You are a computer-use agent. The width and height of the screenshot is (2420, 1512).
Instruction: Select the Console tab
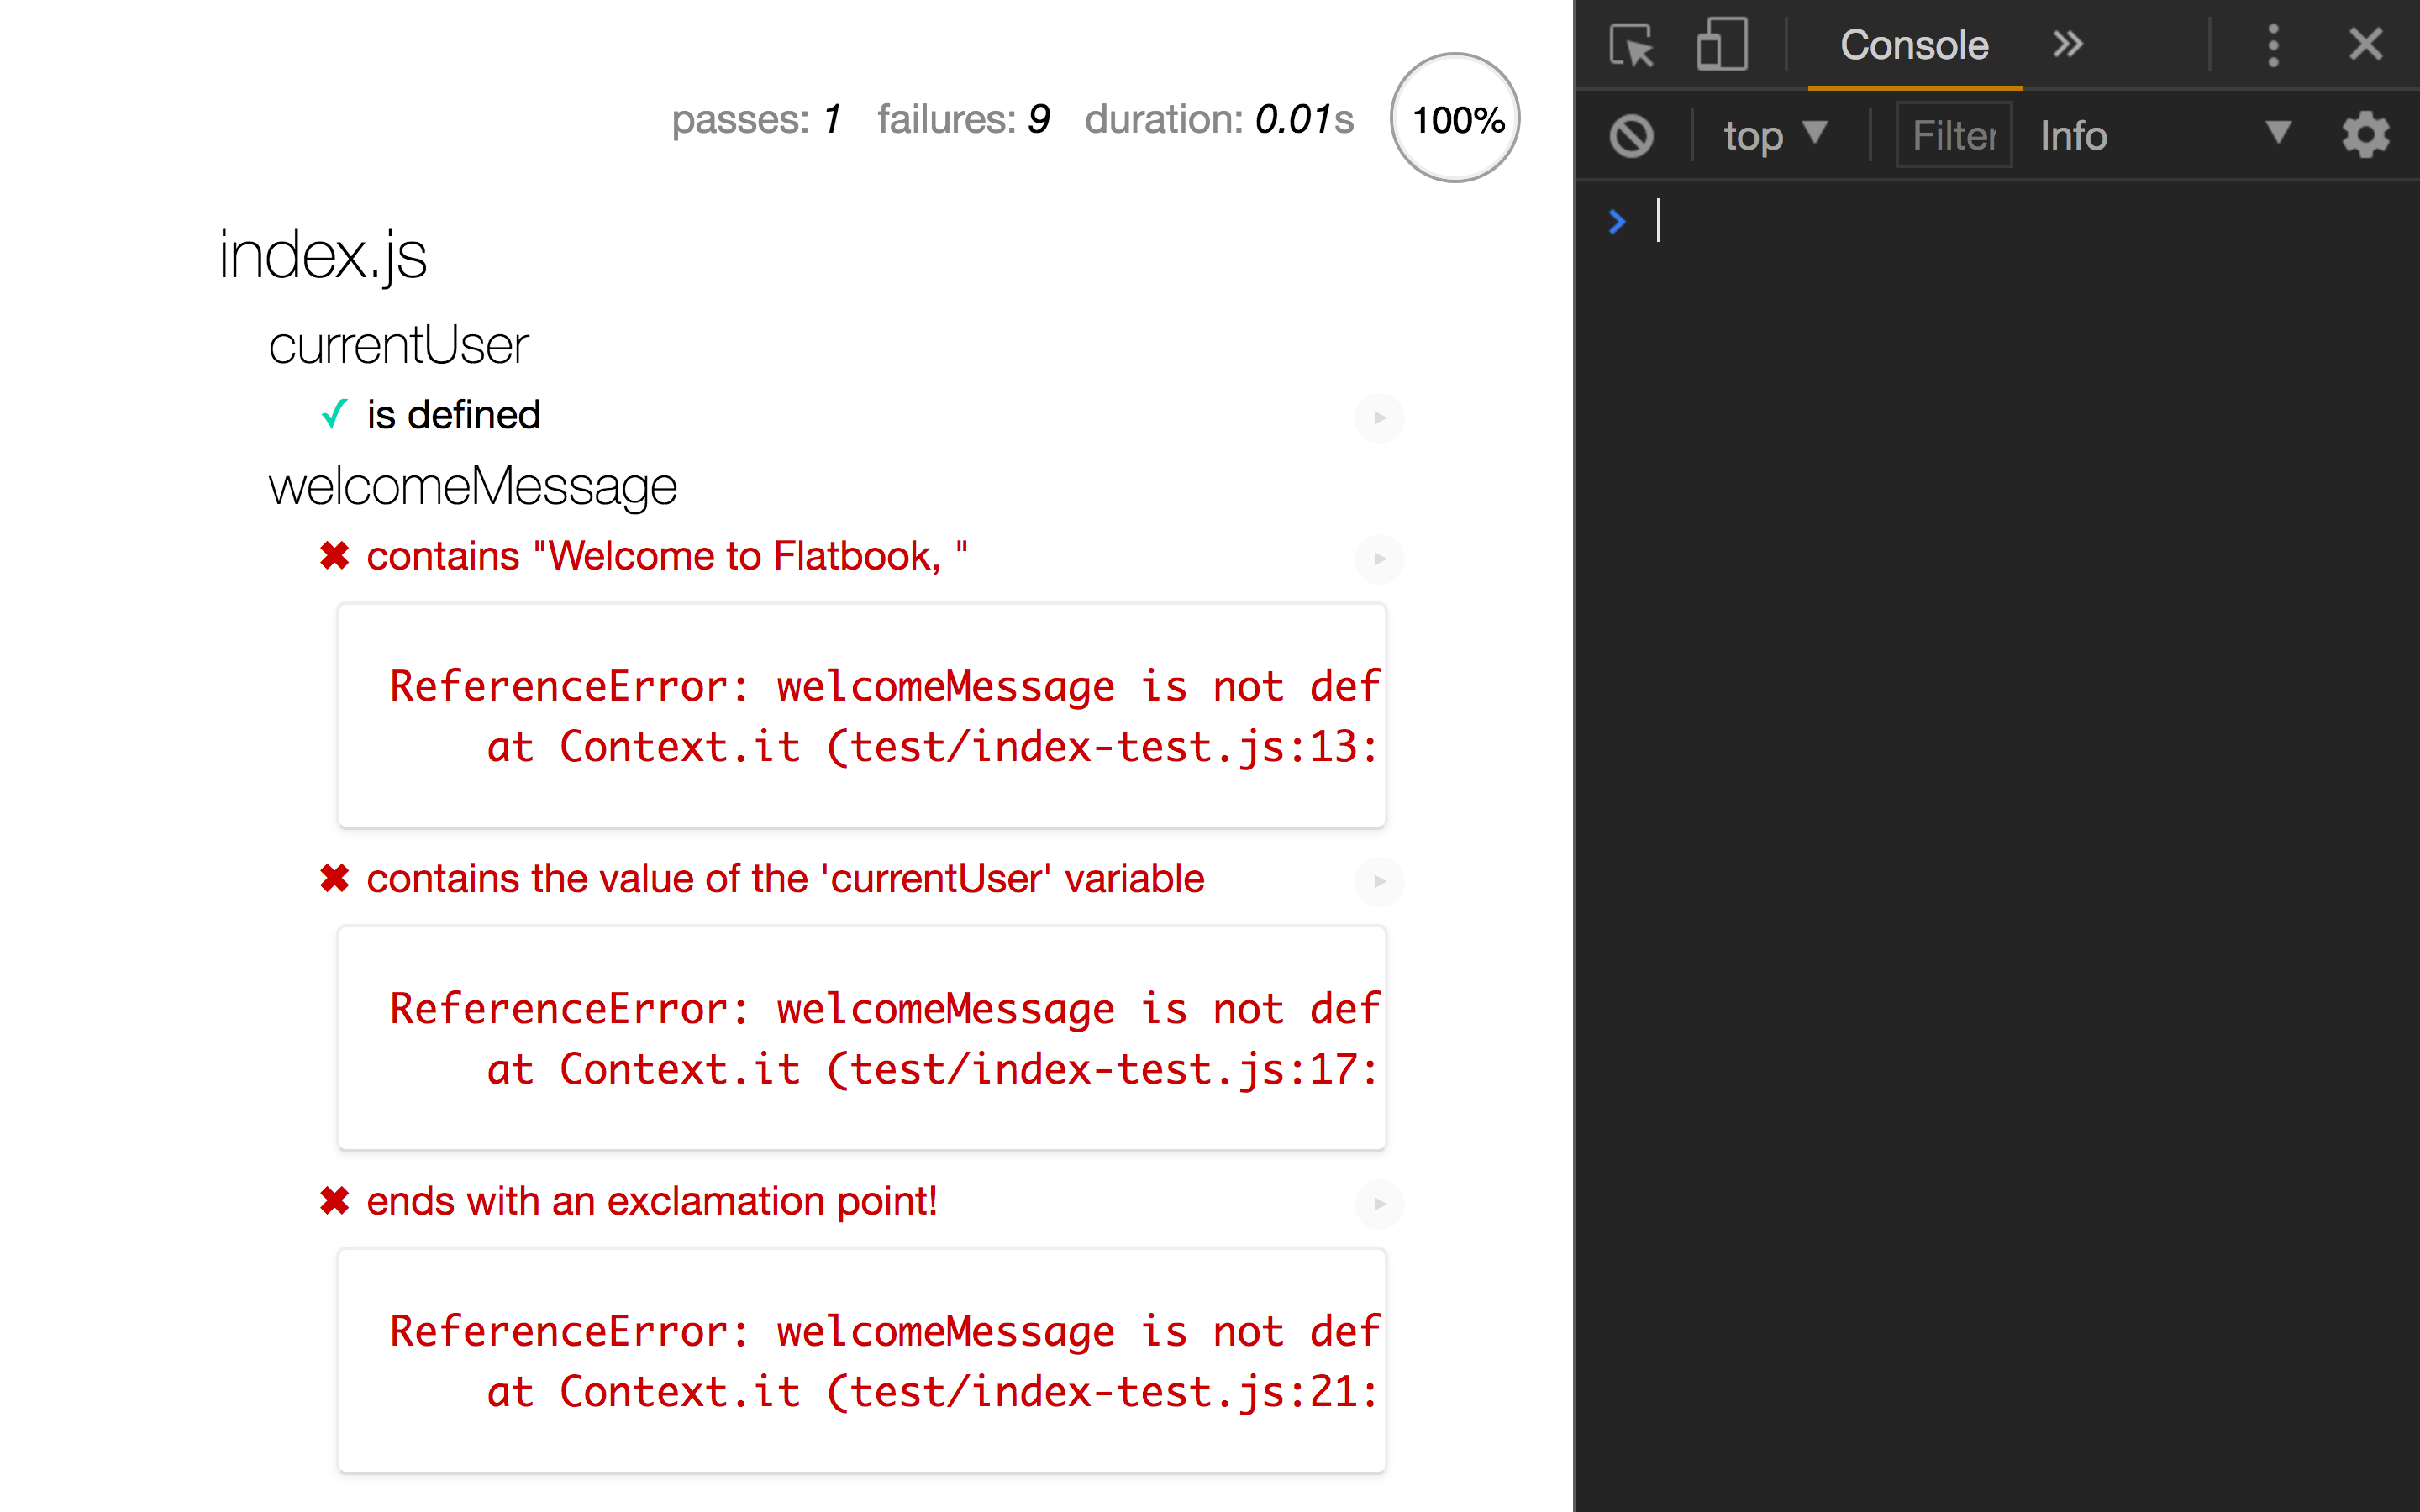[x=1913, y=45]
